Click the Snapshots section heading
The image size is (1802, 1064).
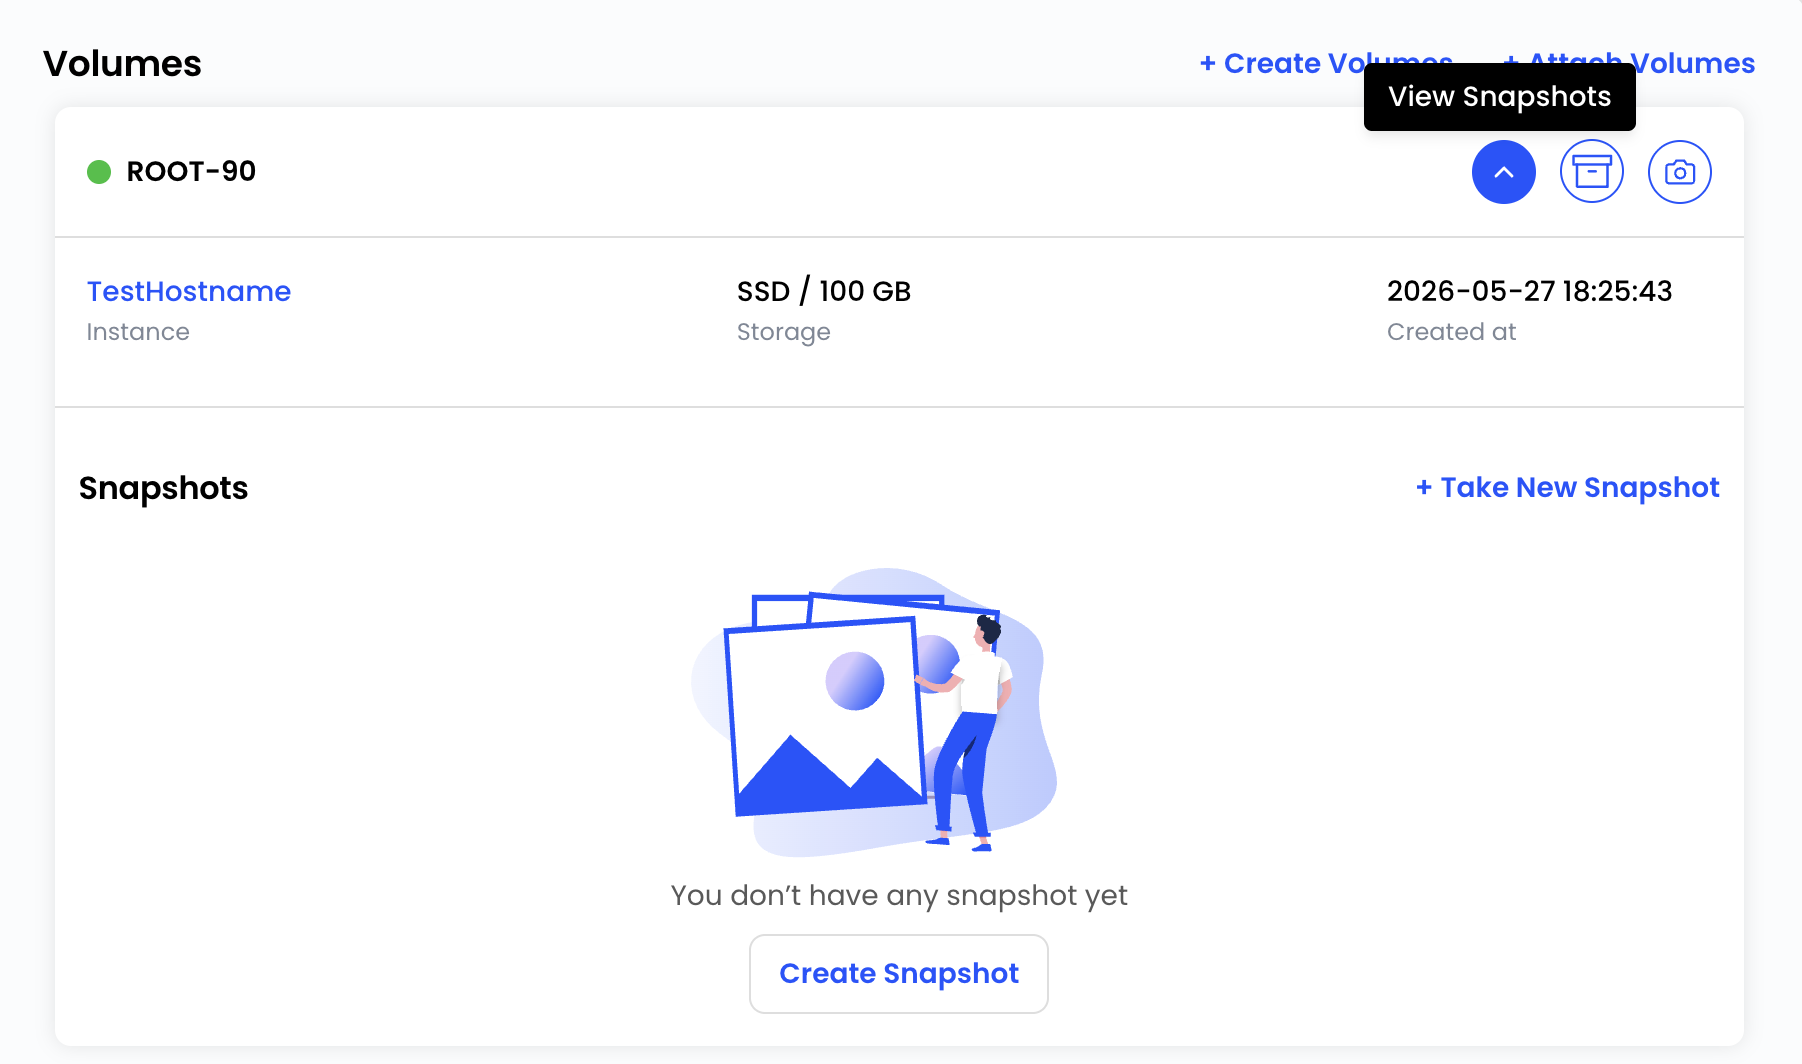pos(164,488)
